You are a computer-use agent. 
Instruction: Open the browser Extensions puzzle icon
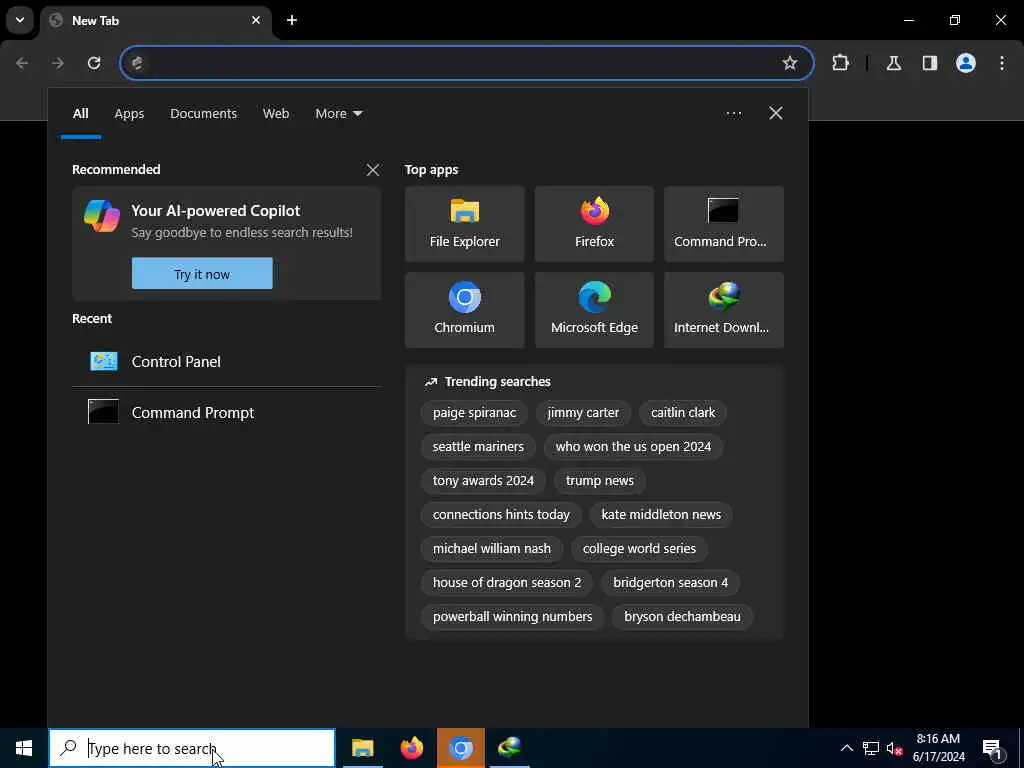click(840, 63)
